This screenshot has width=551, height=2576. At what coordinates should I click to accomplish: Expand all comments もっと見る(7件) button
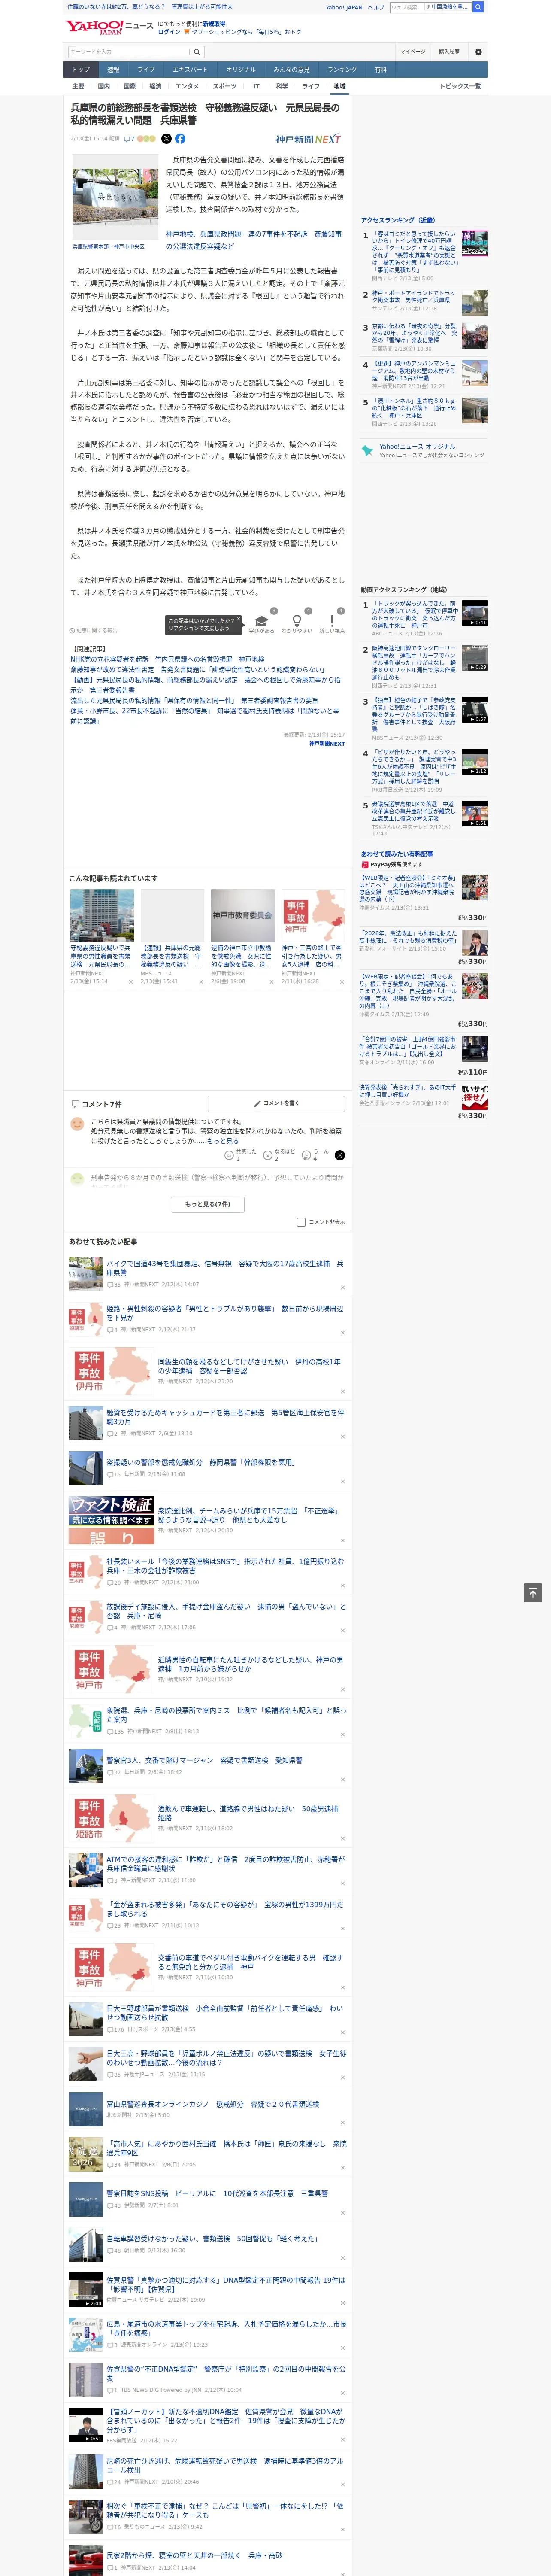[x=207, y=1204]
